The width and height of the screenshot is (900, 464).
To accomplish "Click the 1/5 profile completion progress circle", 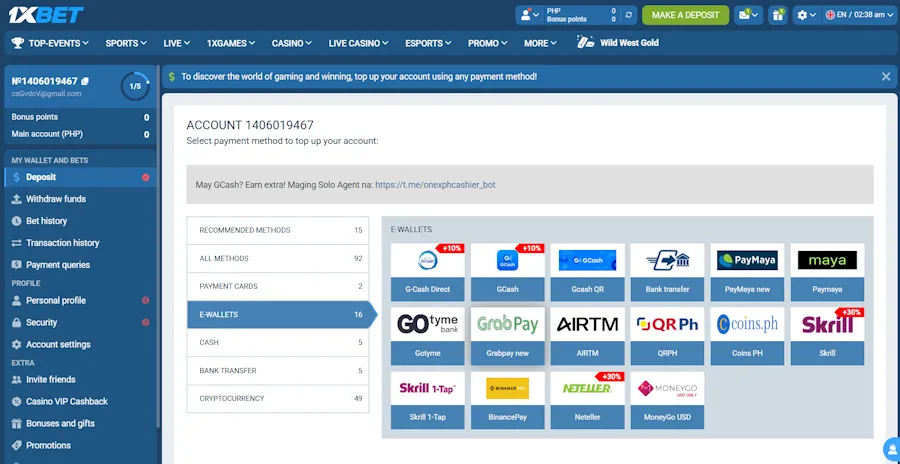I will (x=135, y=87).
